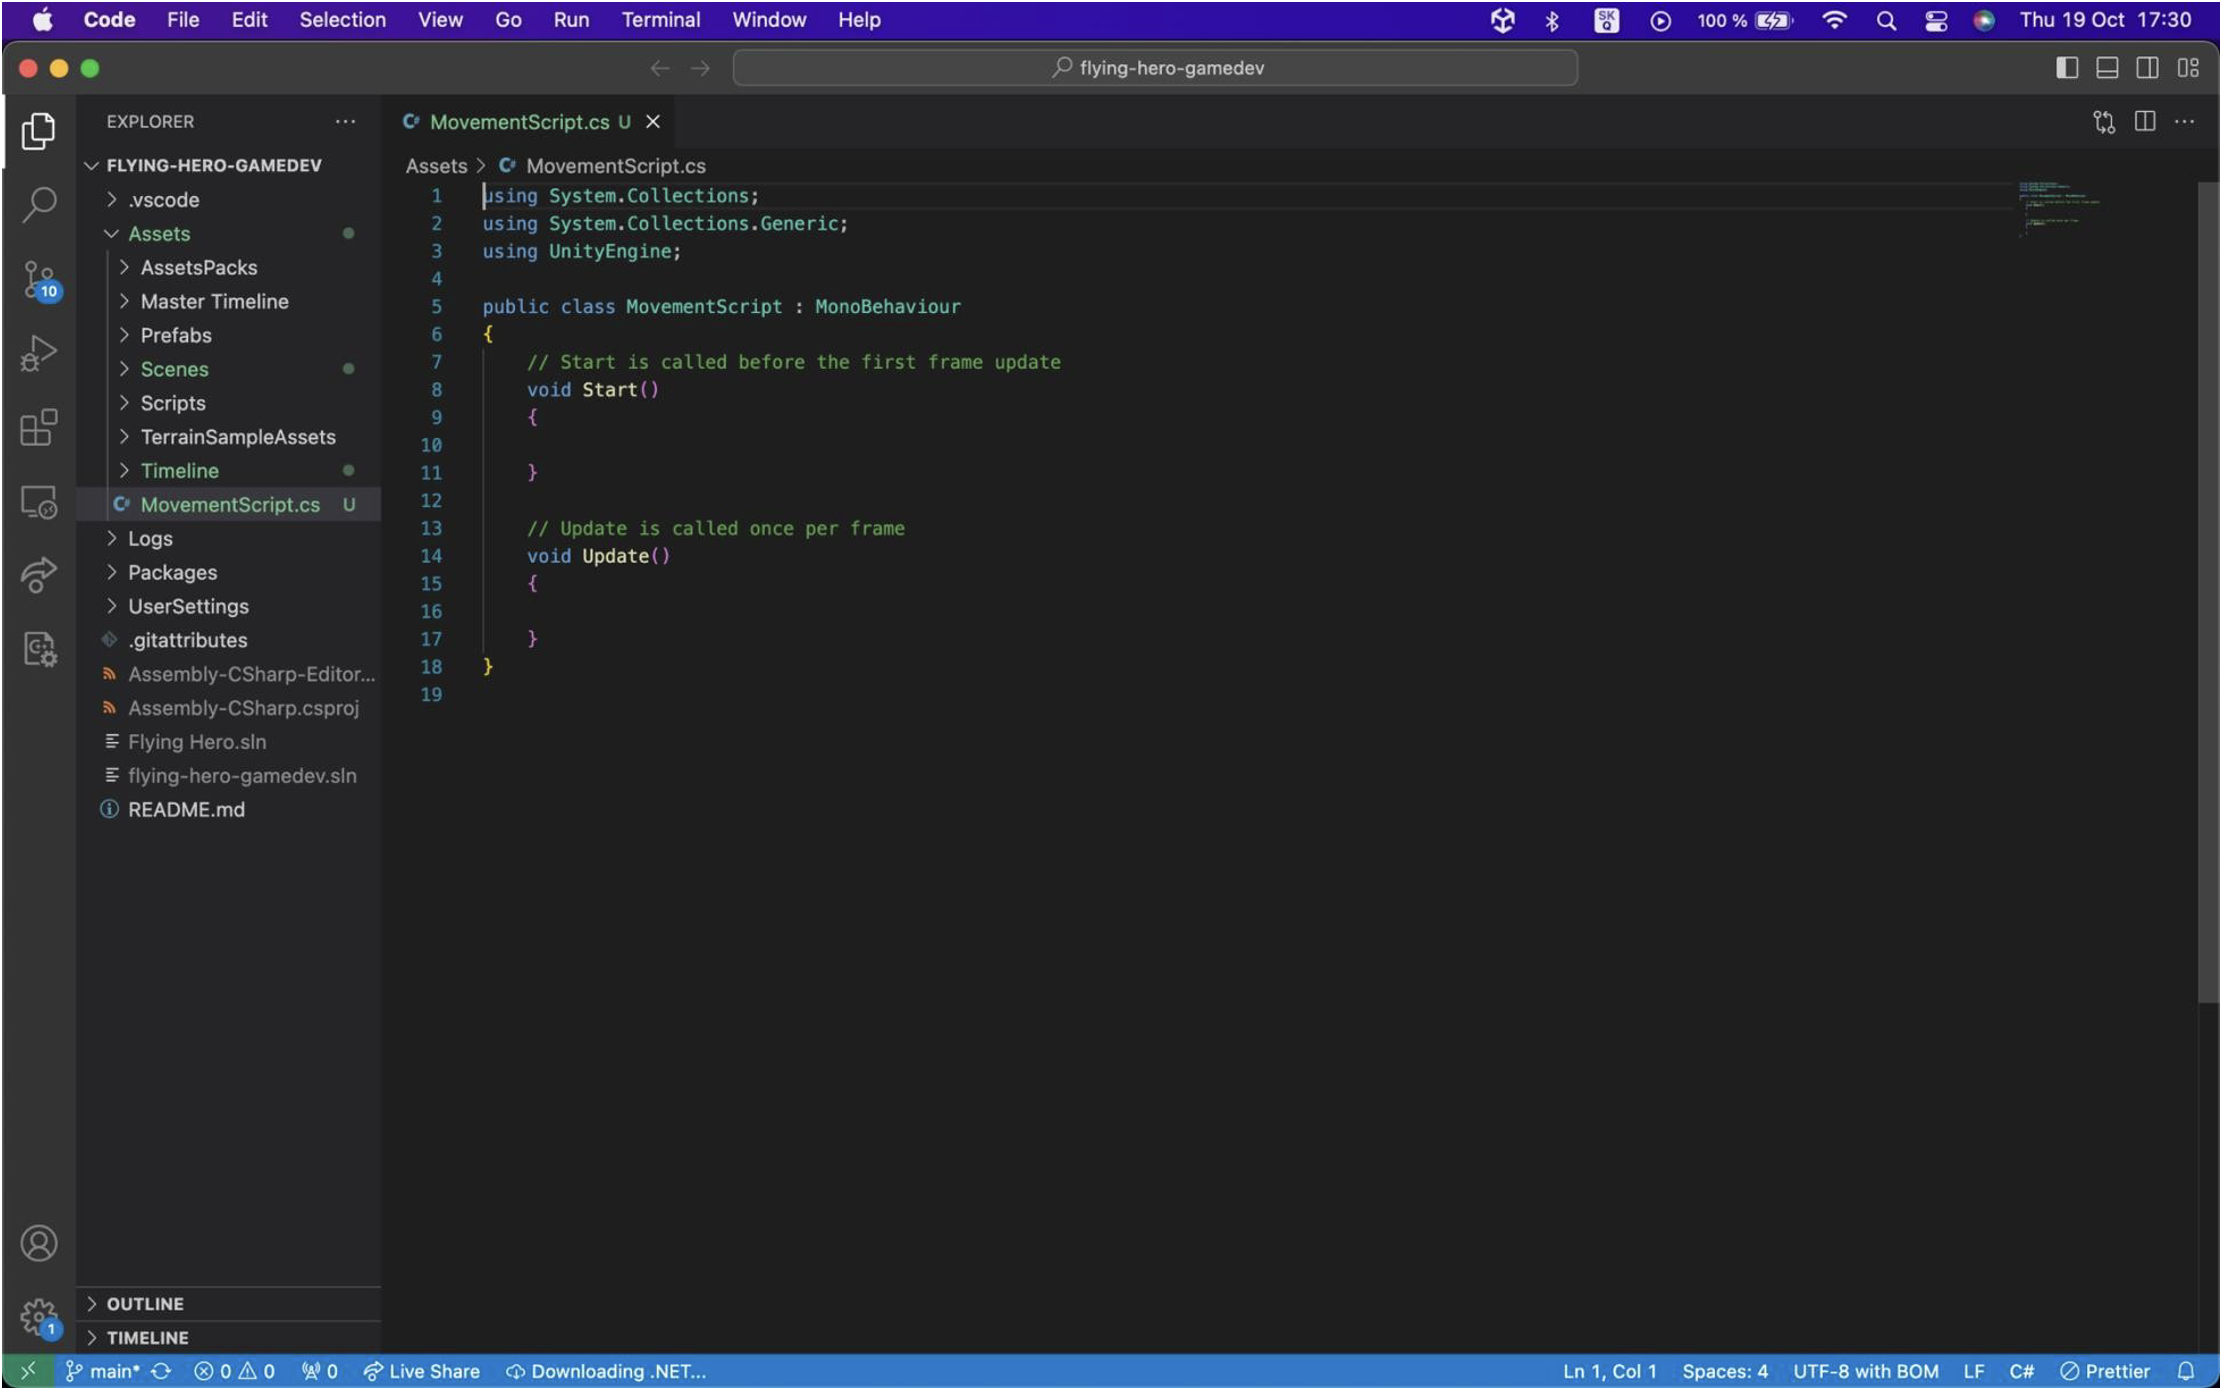Click the main* branch in status bar
Image resolution: width=2220 pixels, height=1390 pixels.
(x=103, y=1371)
